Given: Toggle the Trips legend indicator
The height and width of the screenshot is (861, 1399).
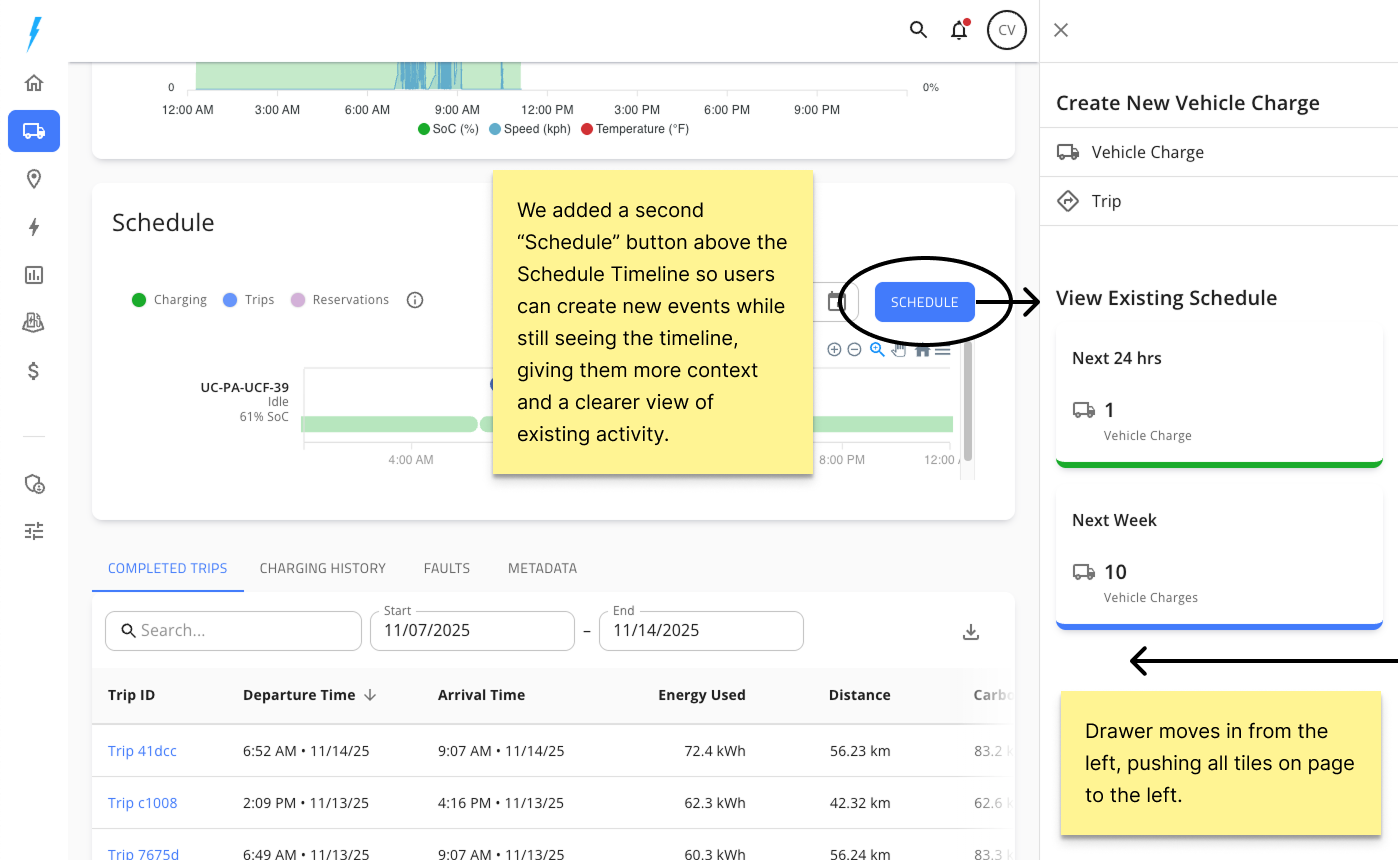Looking at the screenshot, I should click(230, 299).
